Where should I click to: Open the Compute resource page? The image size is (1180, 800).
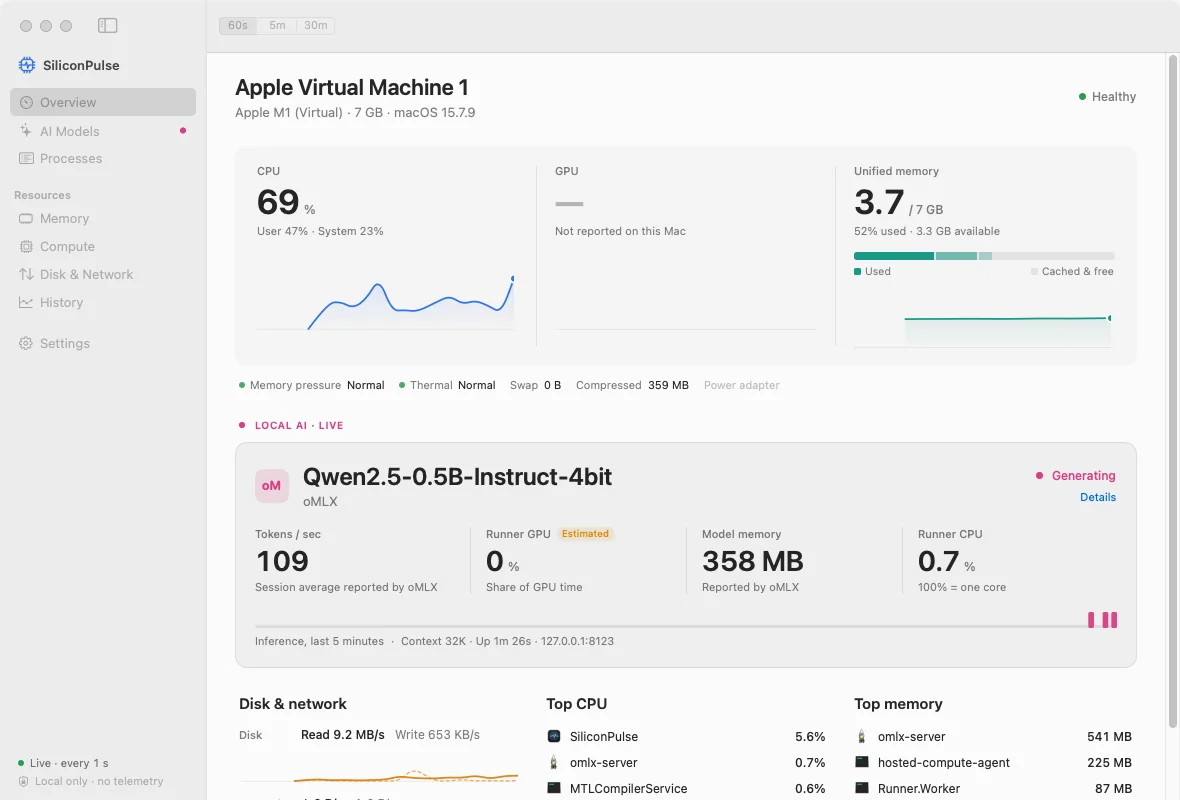coord(103,246)
